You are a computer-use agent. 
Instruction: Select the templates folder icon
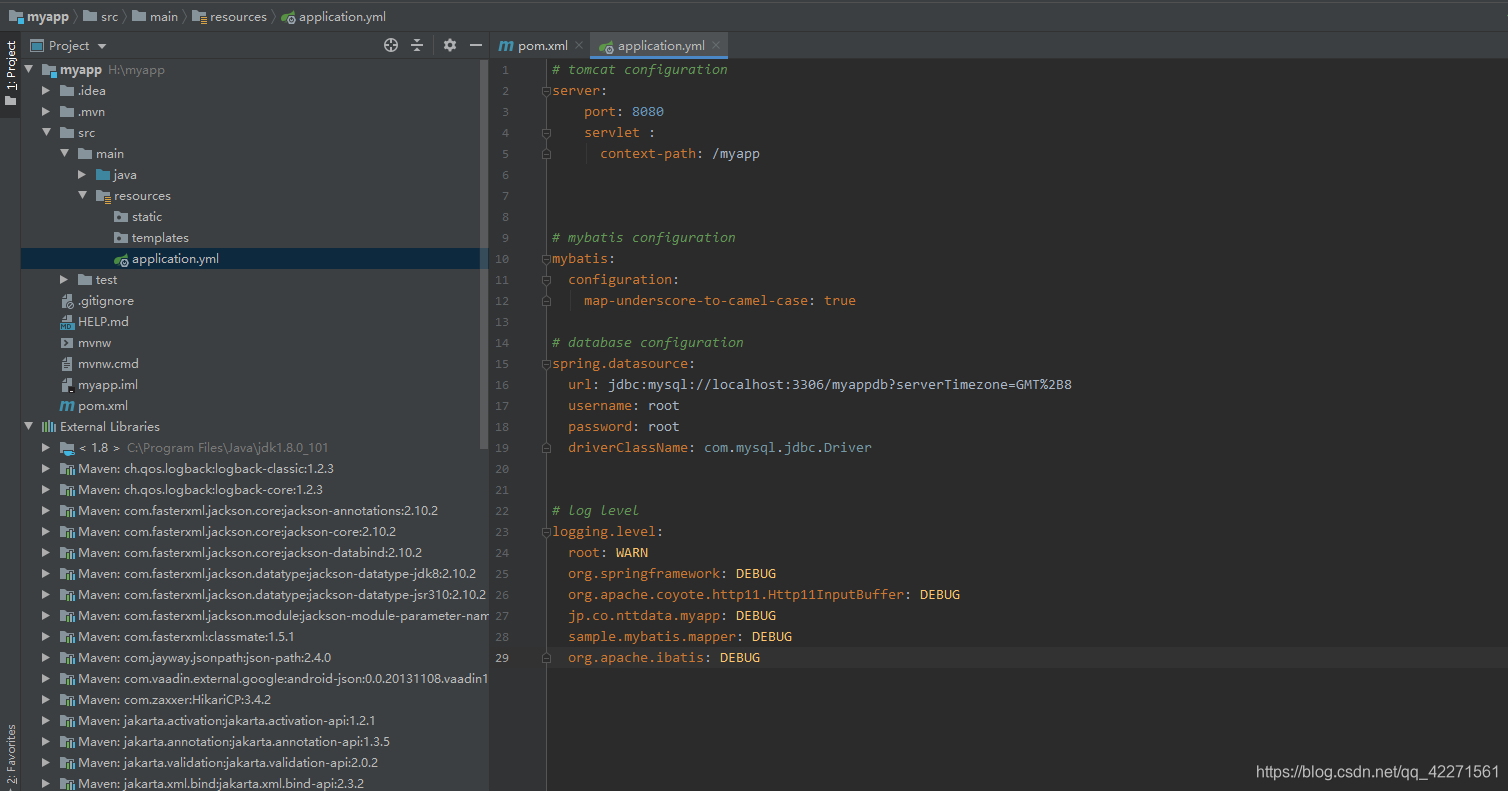coord(121,238)
